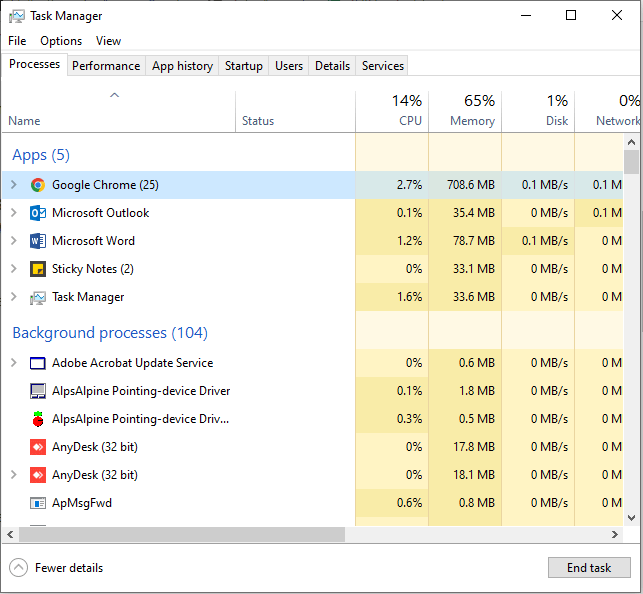Sort by the CPU column header
Screen dimensions: 643x594
pyautogui.click(x=392, y=112)
